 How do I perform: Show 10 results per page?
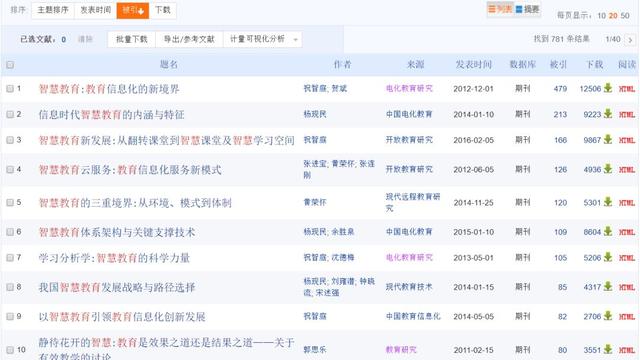tap(601, 16)
